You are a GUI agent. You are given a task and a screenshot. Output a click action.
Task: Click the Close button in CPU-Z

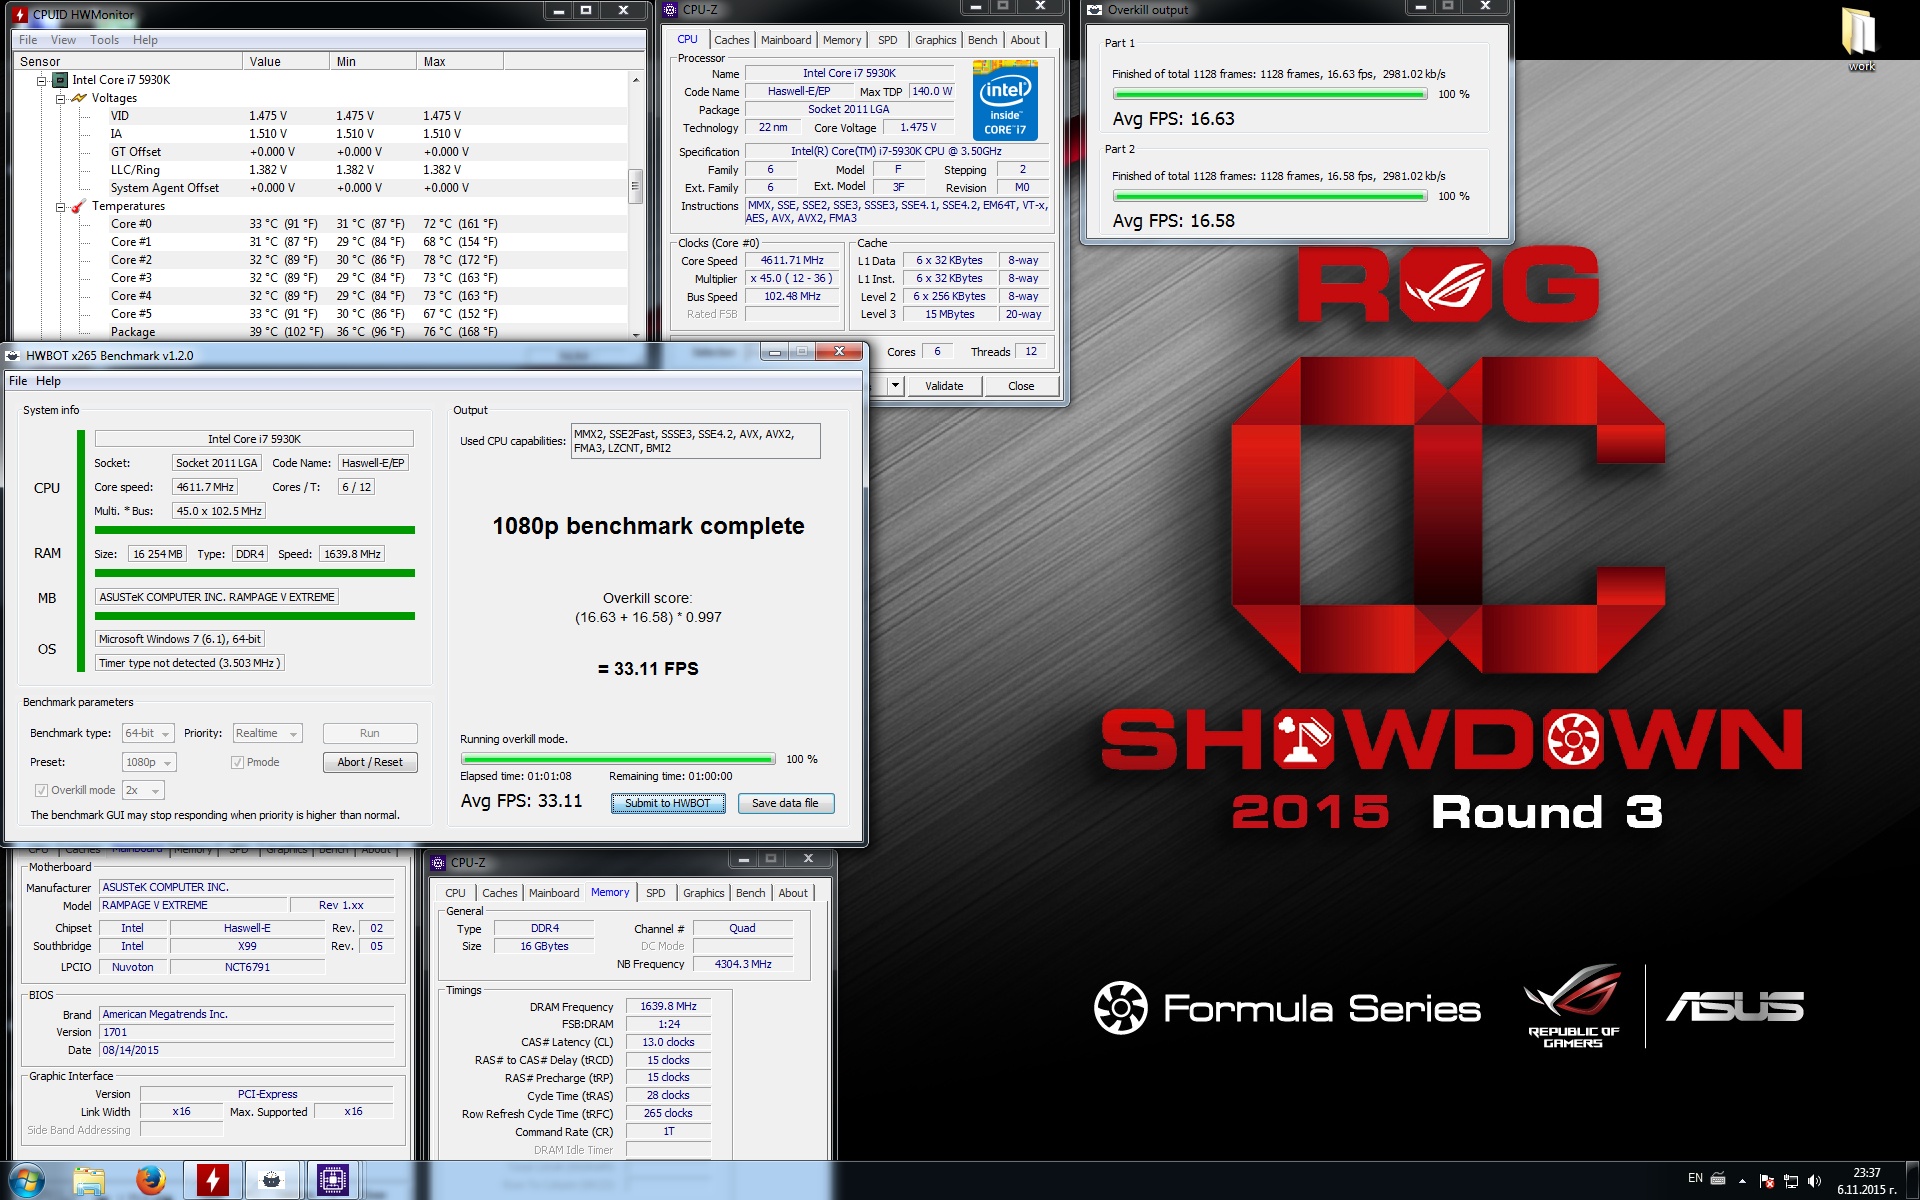1021,386
